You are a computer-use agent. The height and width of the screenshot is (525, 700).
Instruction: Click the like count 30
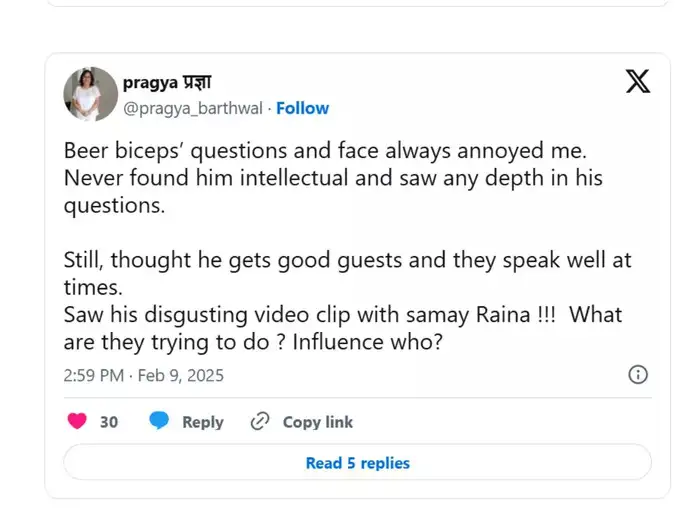[x=109, y=422]
